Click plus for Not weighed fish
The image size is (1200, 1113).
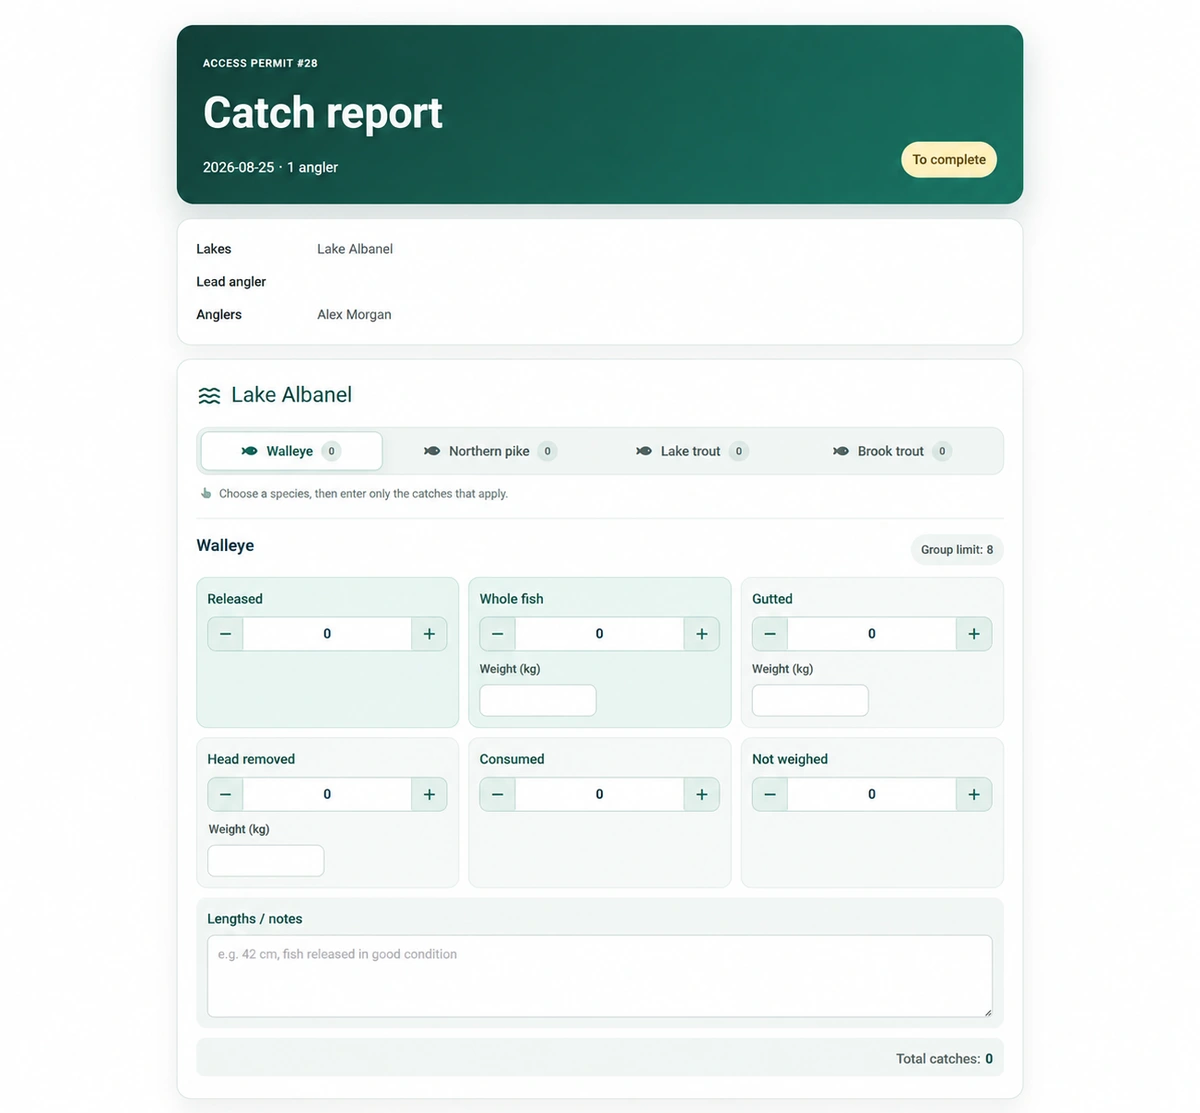point(974,794)
